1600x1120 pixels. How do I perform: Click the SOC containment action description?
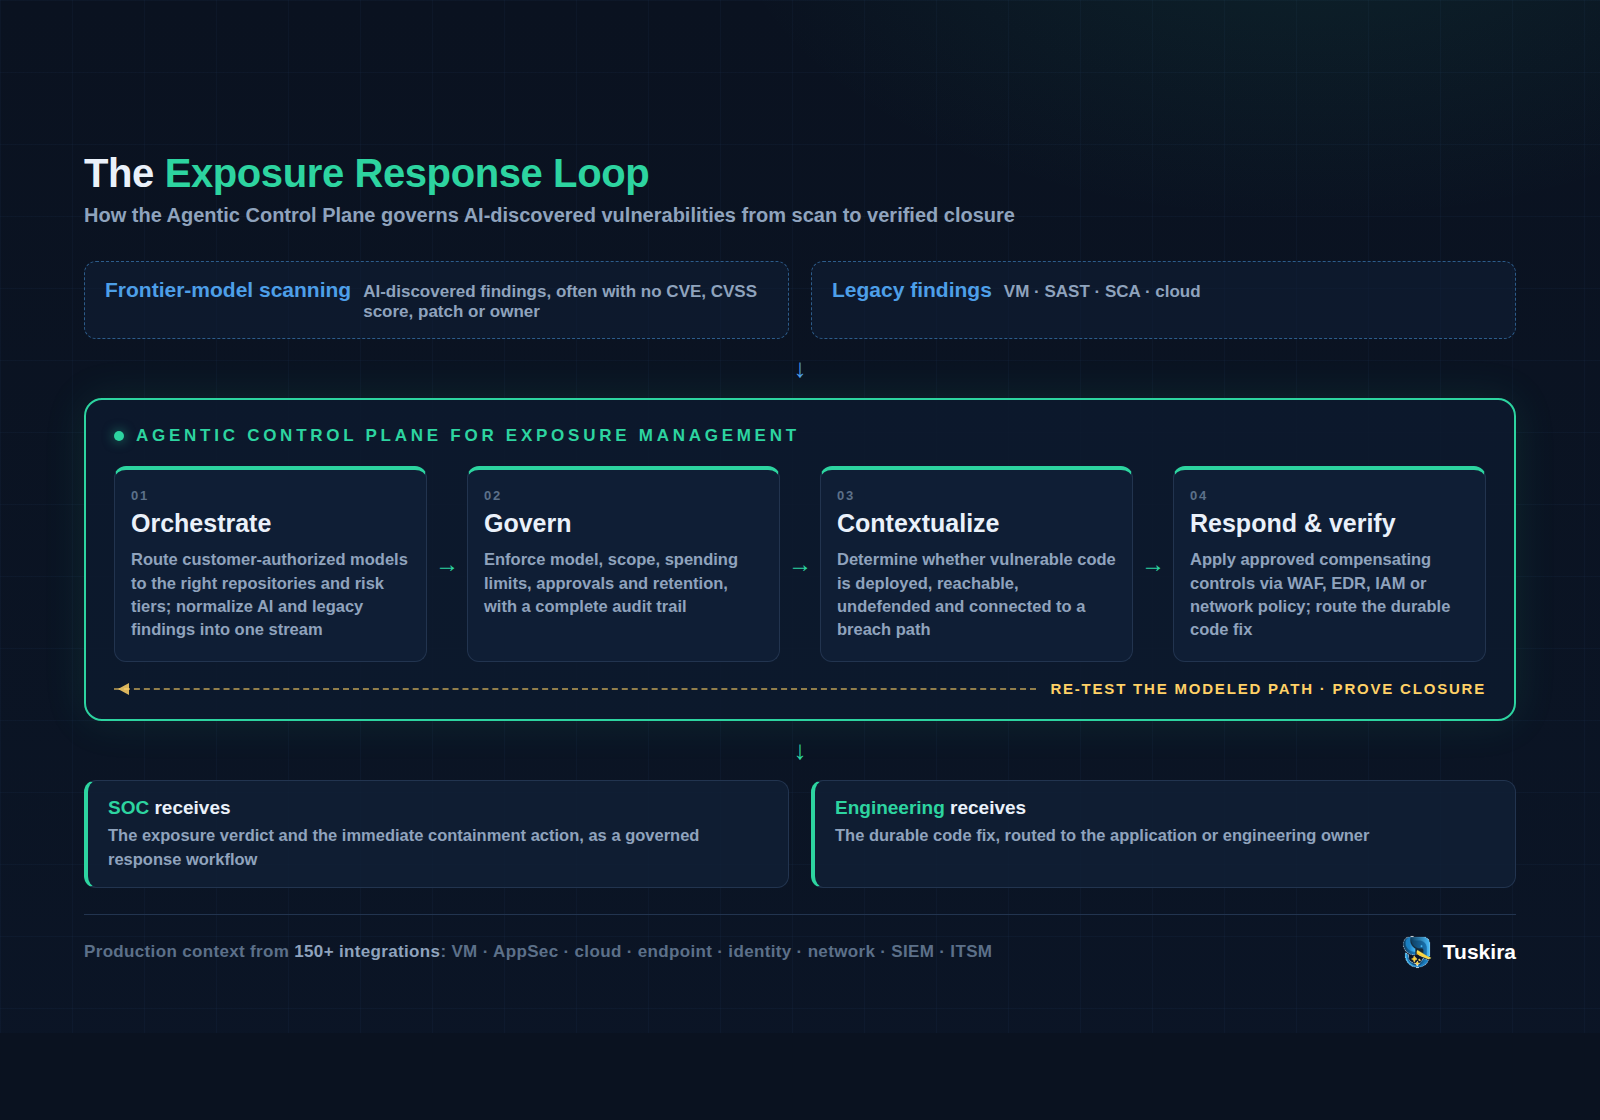[x=403, y=847]
